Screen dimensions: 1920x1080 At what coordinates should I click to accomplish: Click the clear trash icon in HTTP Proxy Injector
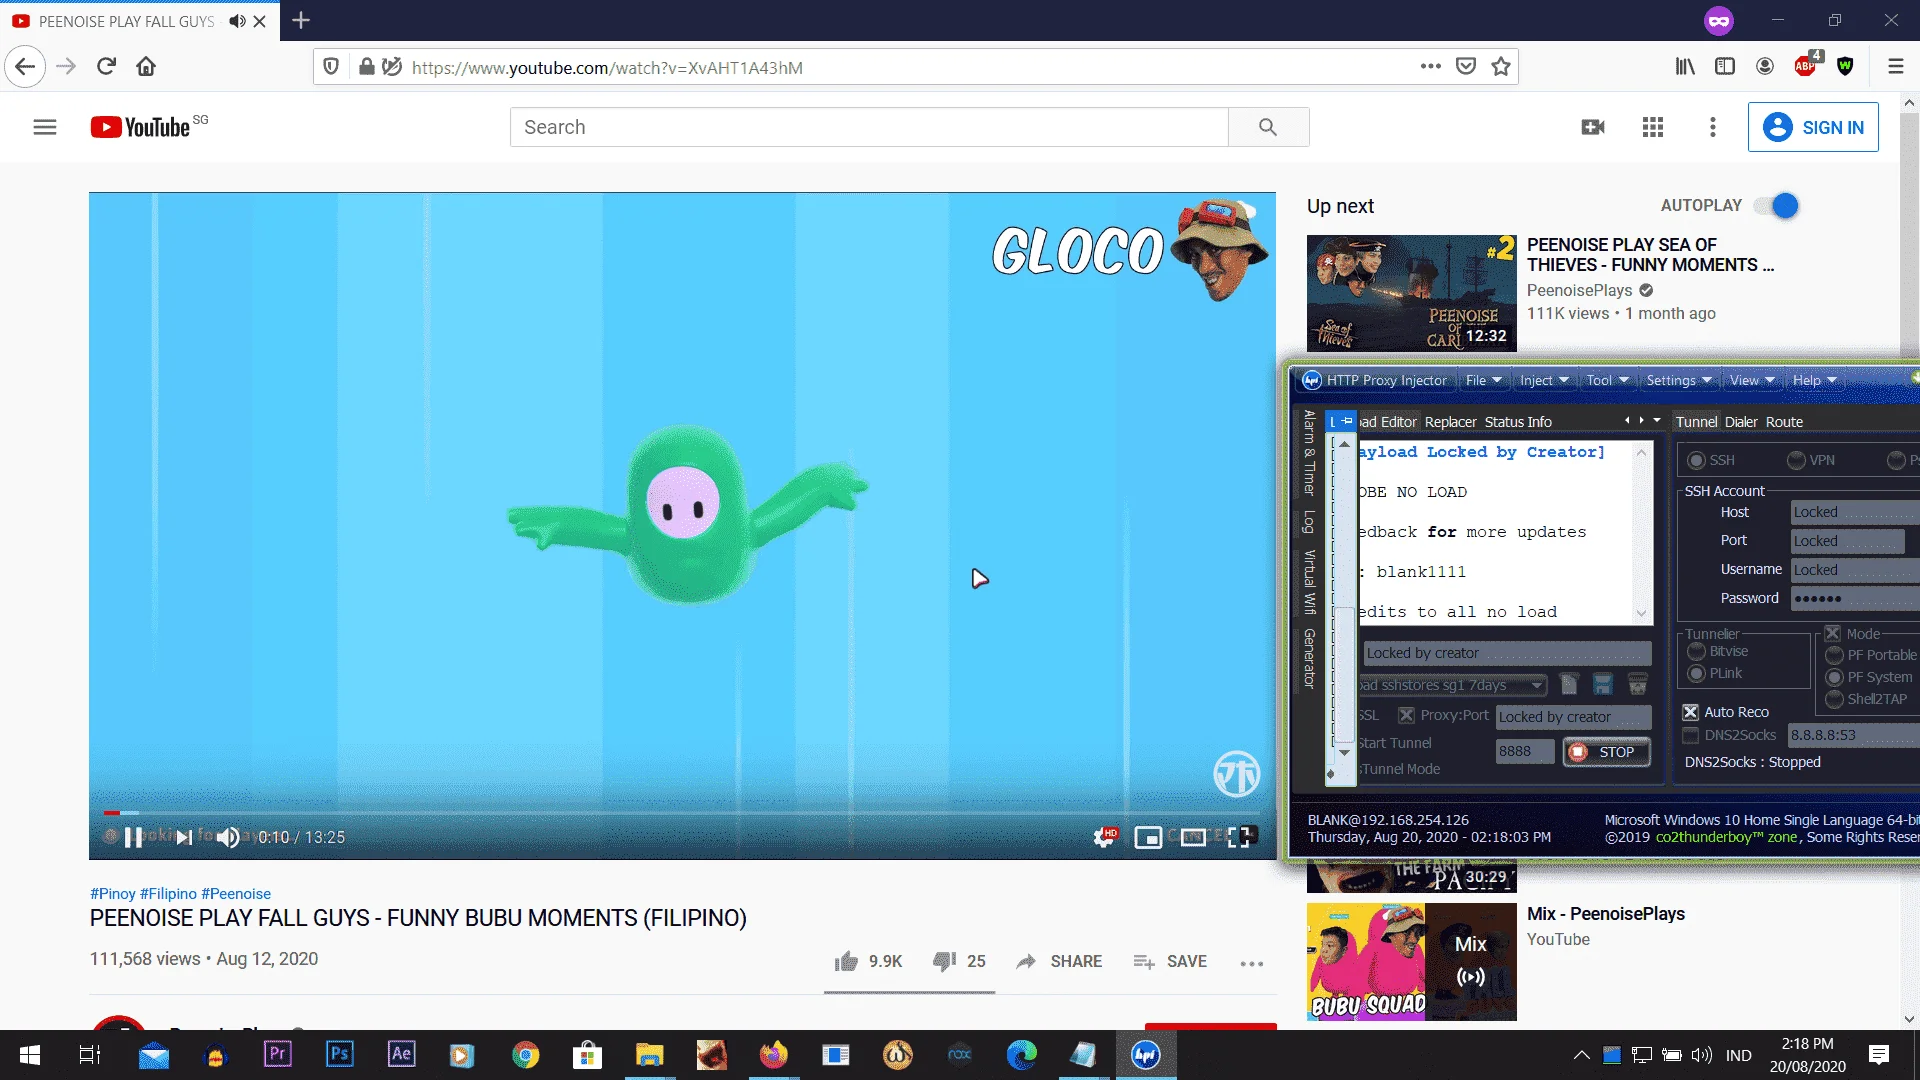pos(1637,685)
